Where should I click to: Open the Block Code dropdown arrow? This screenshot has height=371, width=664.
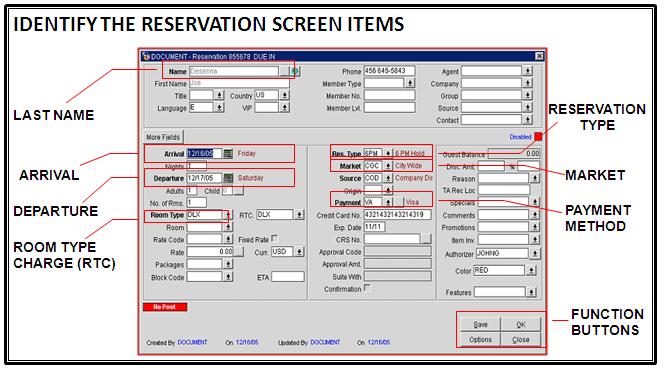point(228,277)
